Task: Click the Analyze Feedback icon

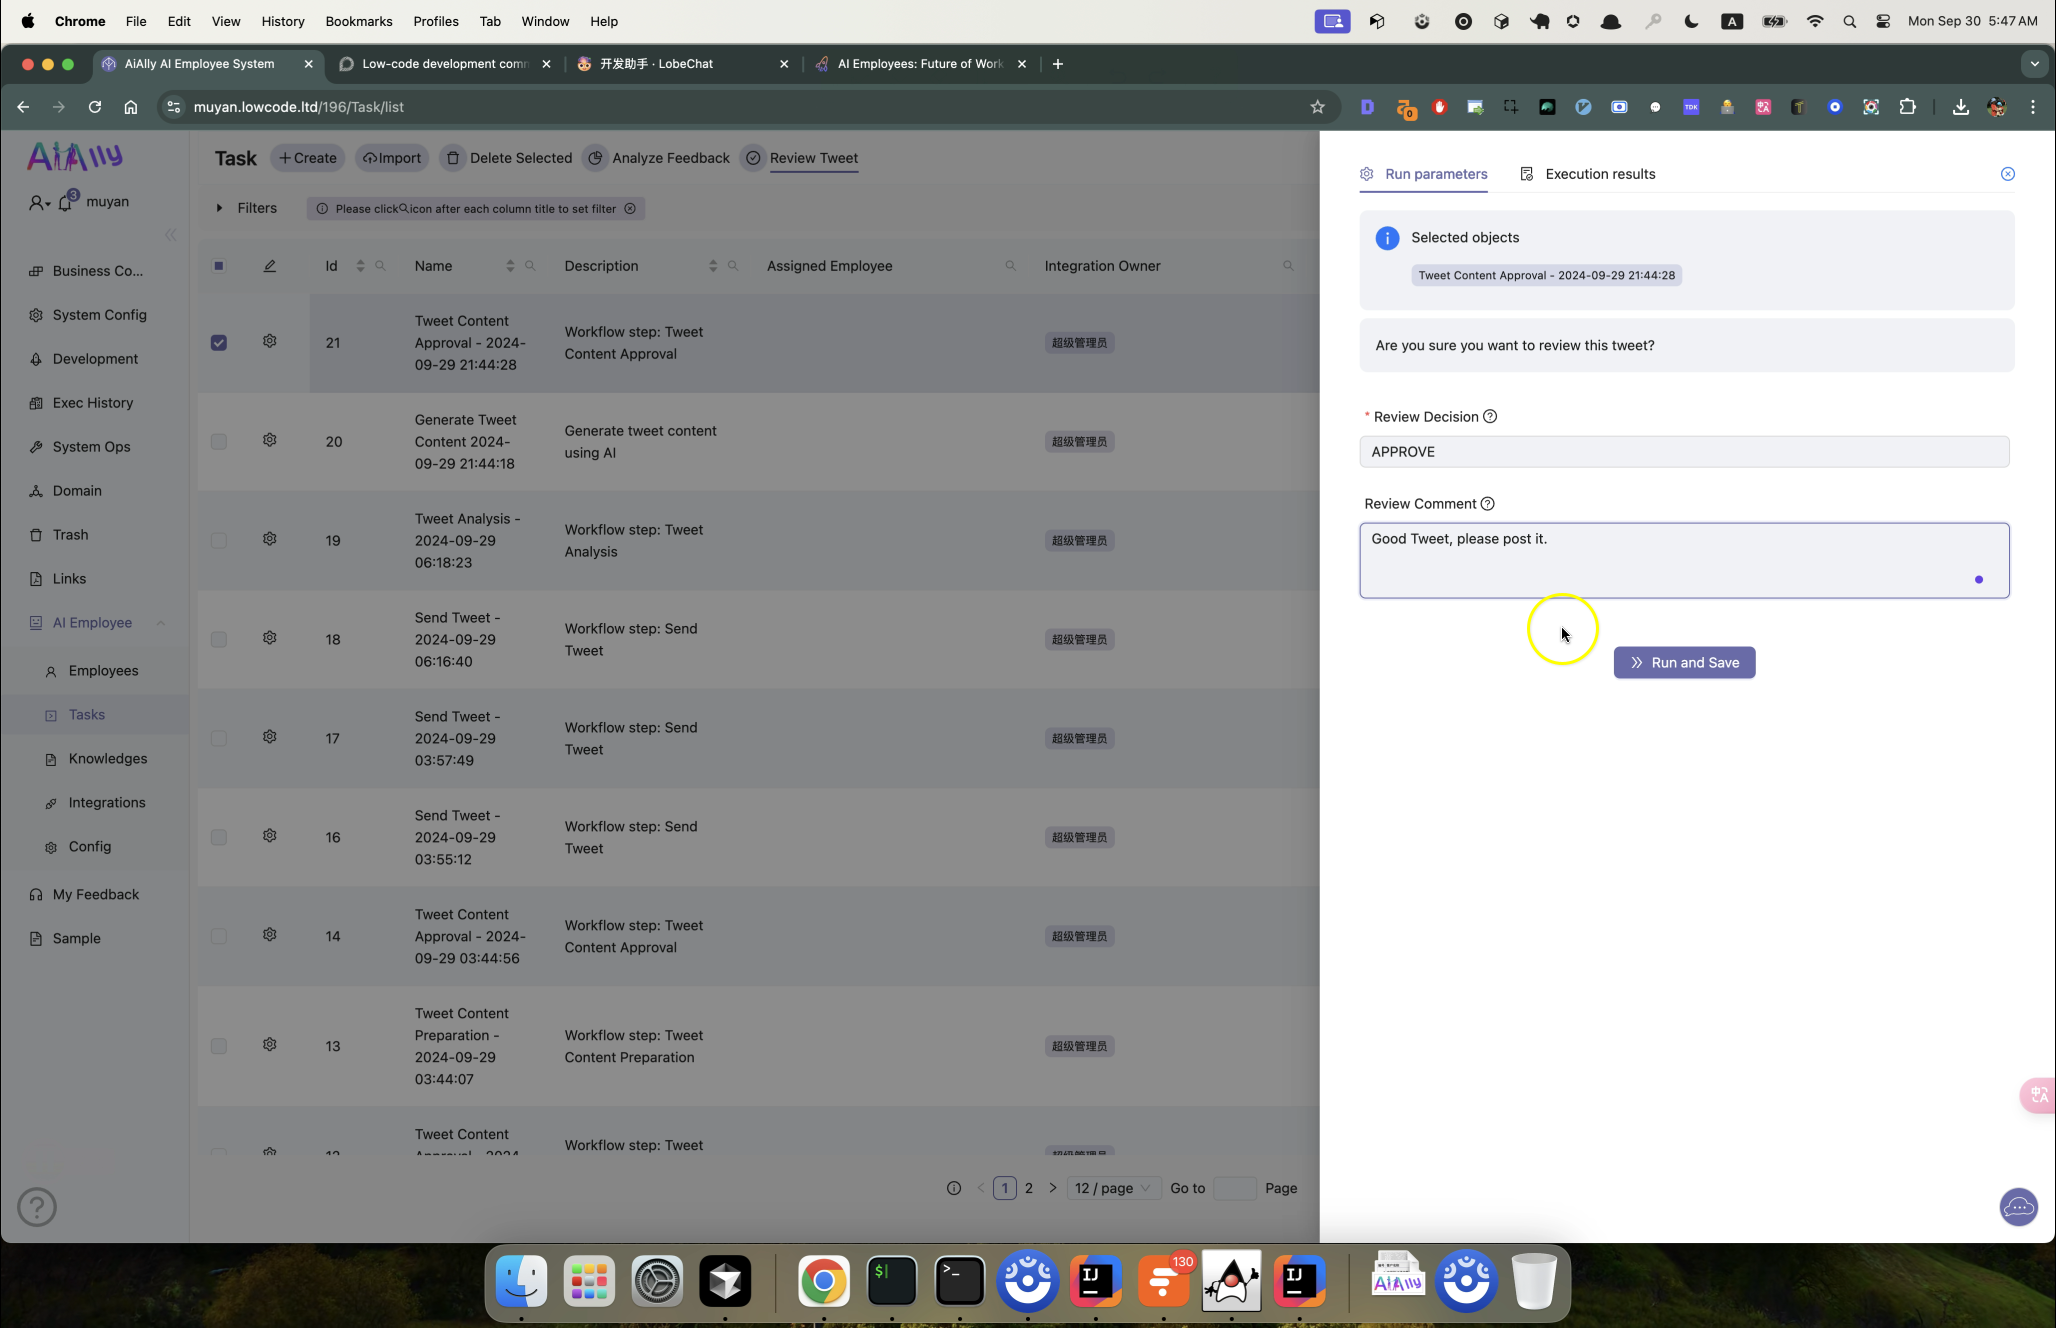Action: click(x=595, y=157)
